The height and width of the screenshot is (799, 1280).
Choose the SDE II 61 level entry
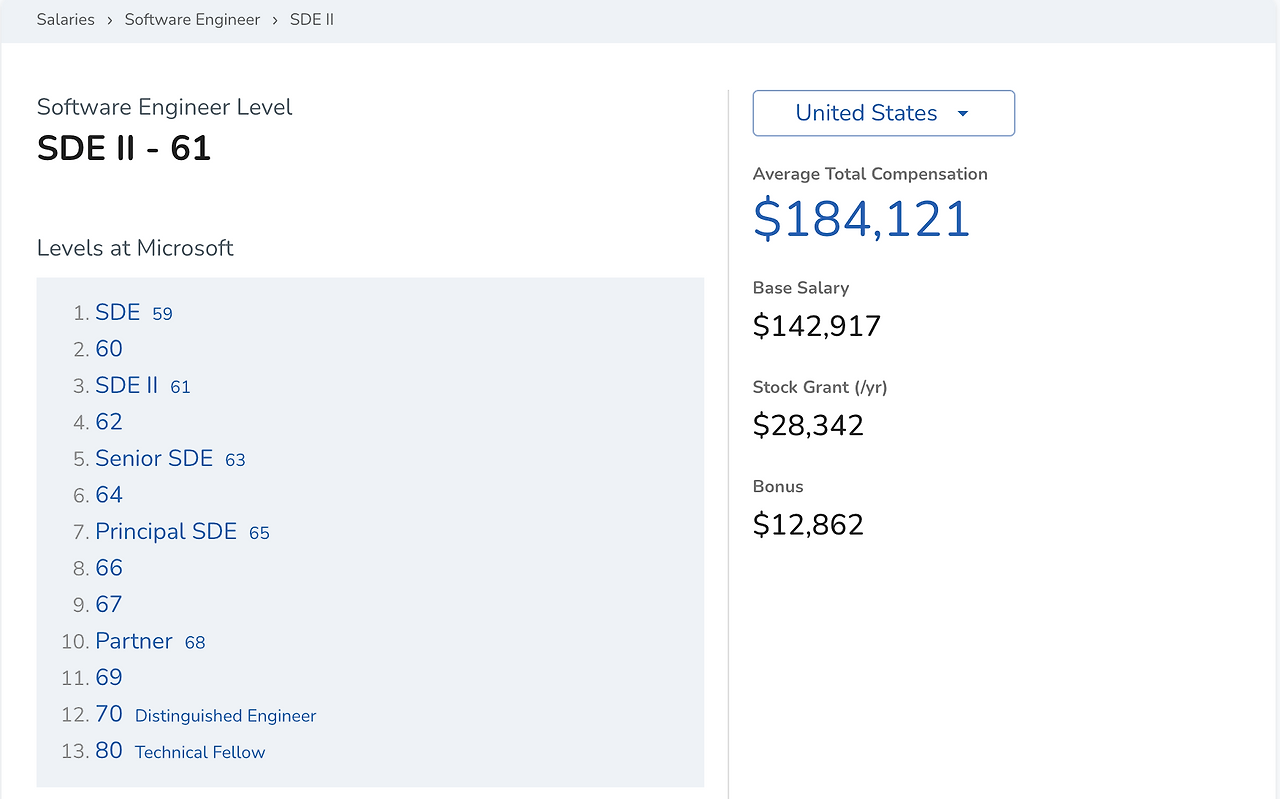tap(143, 385)
